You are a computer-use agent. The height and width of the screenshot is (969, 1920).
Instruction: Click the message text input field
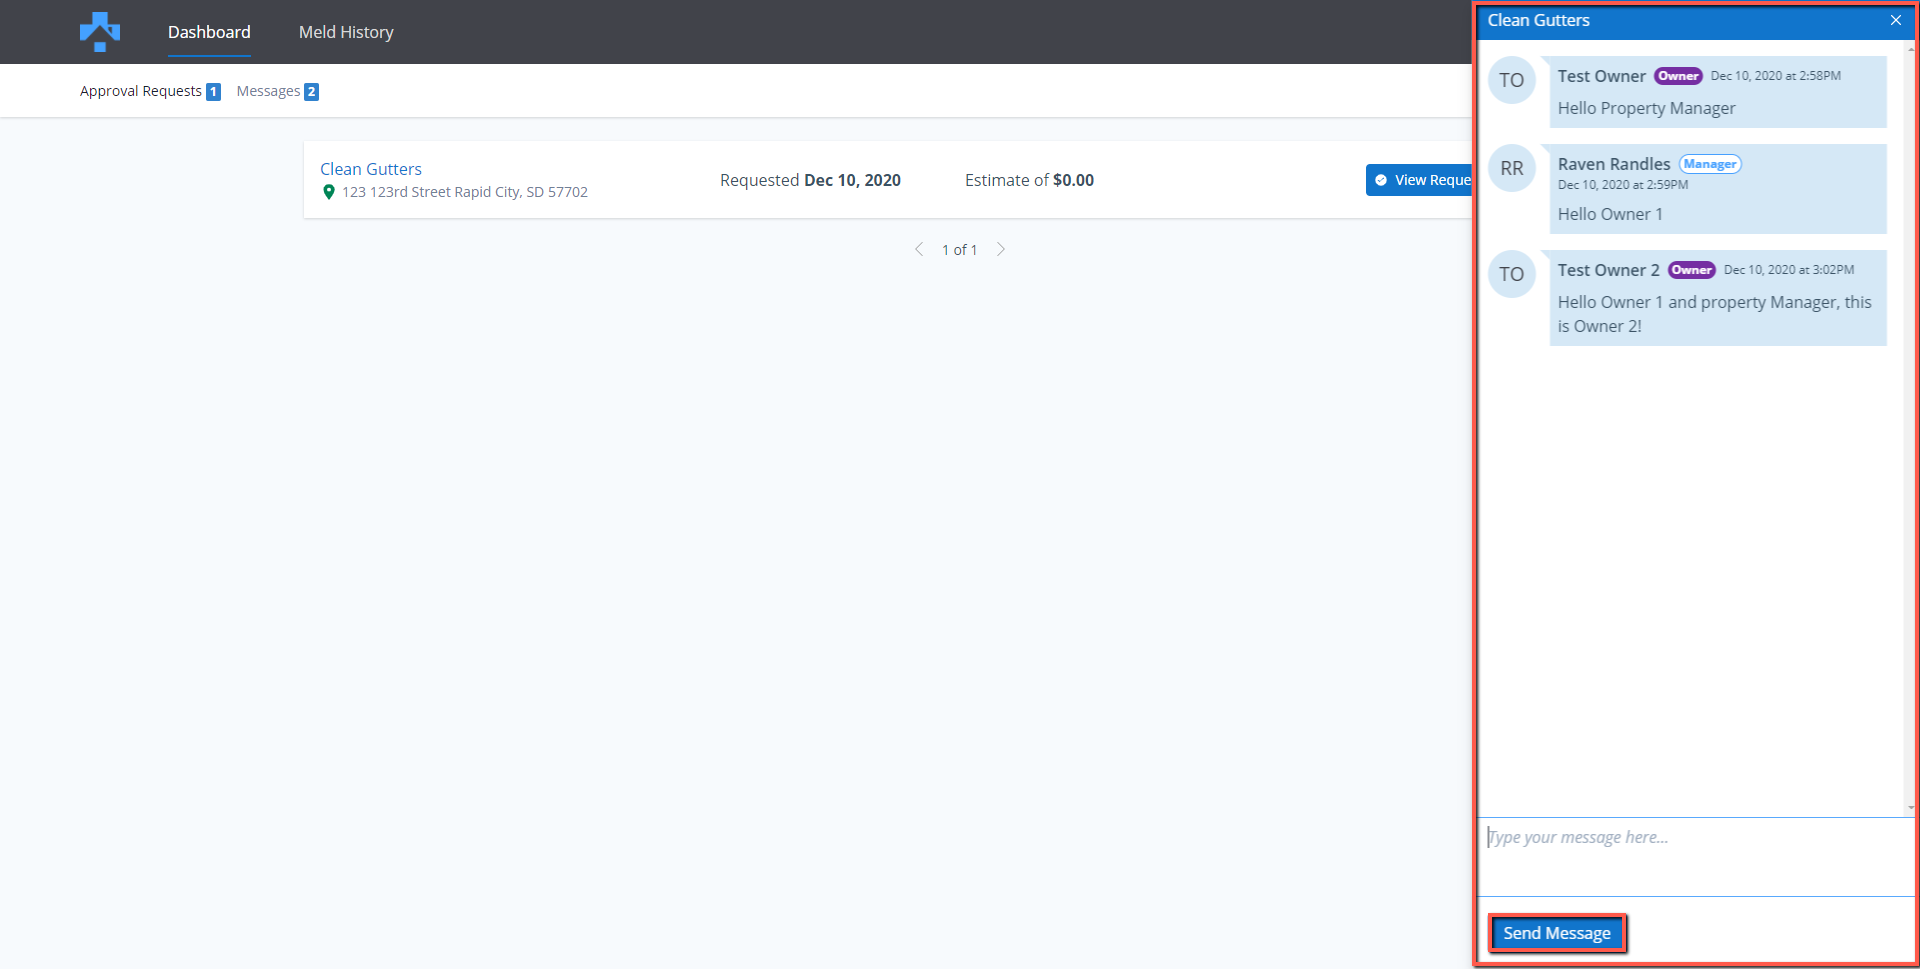1694,856
